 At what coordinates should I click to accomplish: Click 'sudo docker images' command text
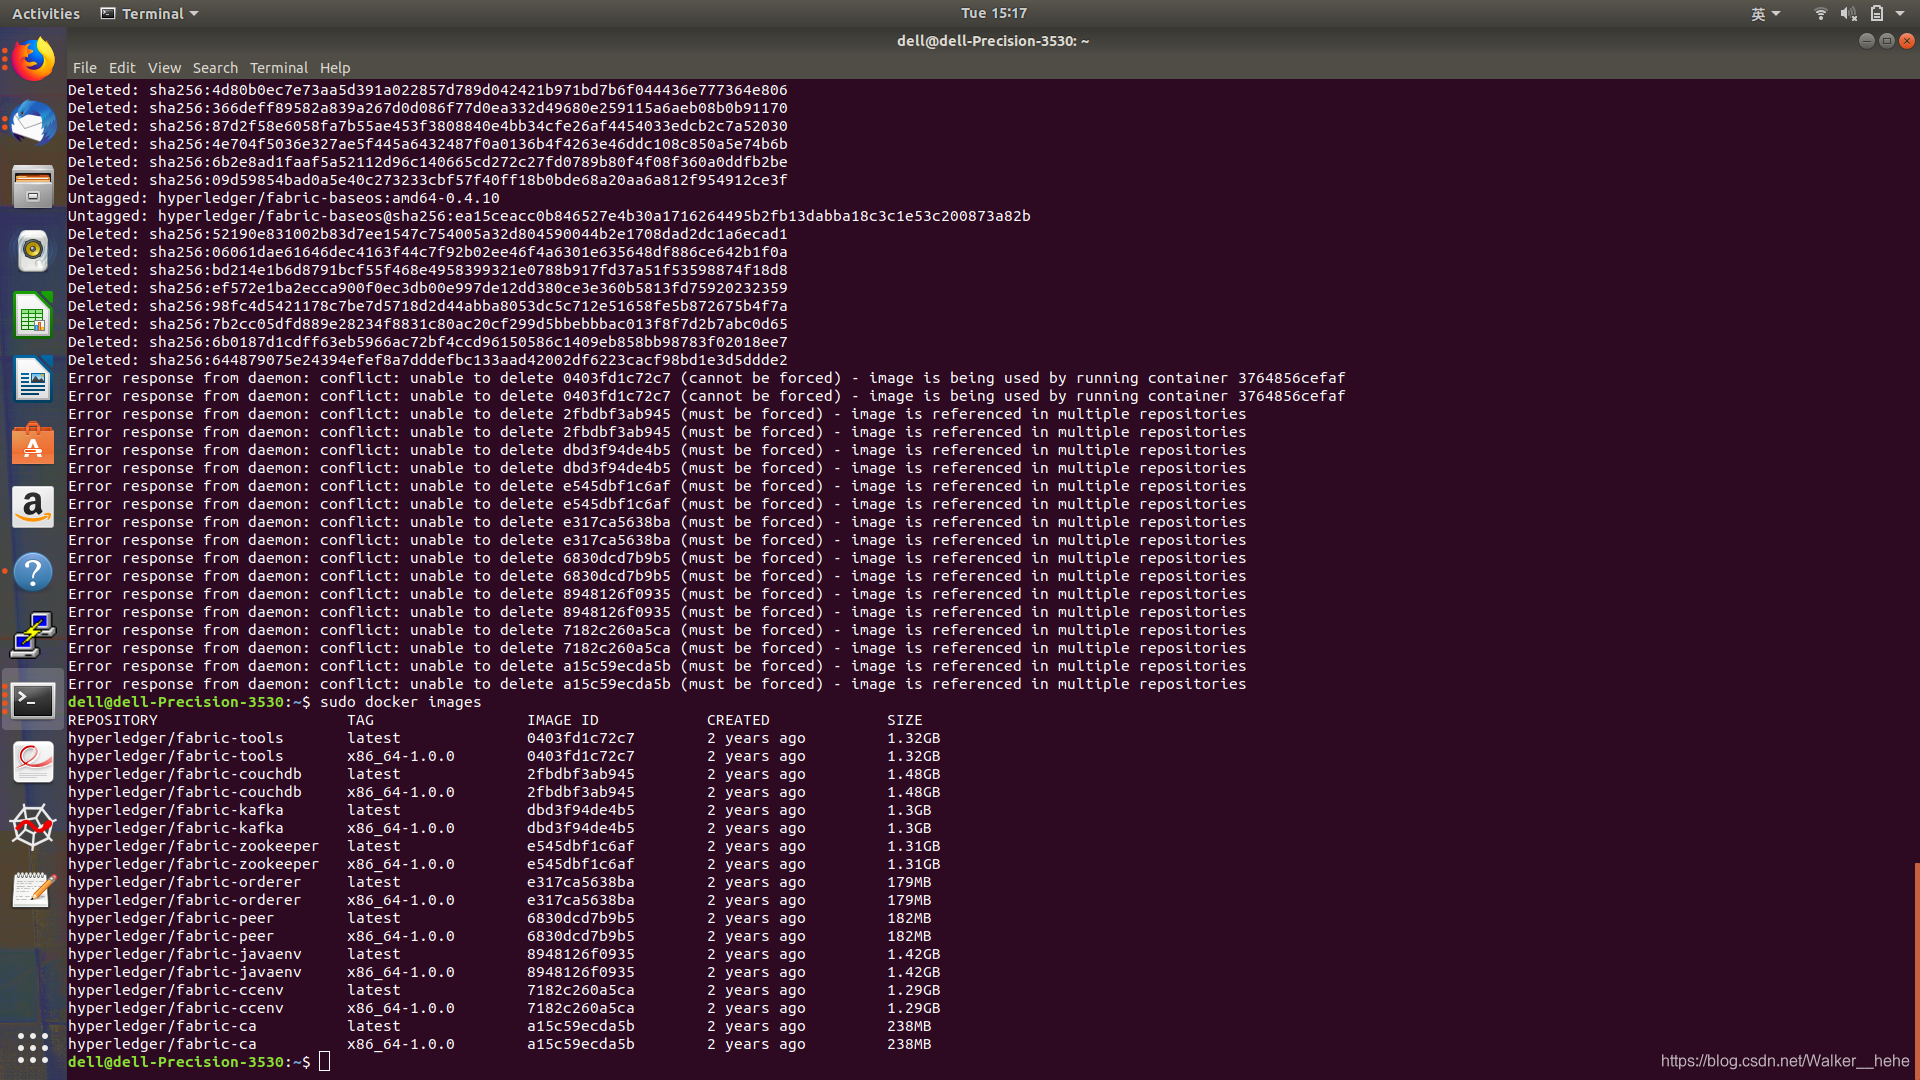point(400,702)
